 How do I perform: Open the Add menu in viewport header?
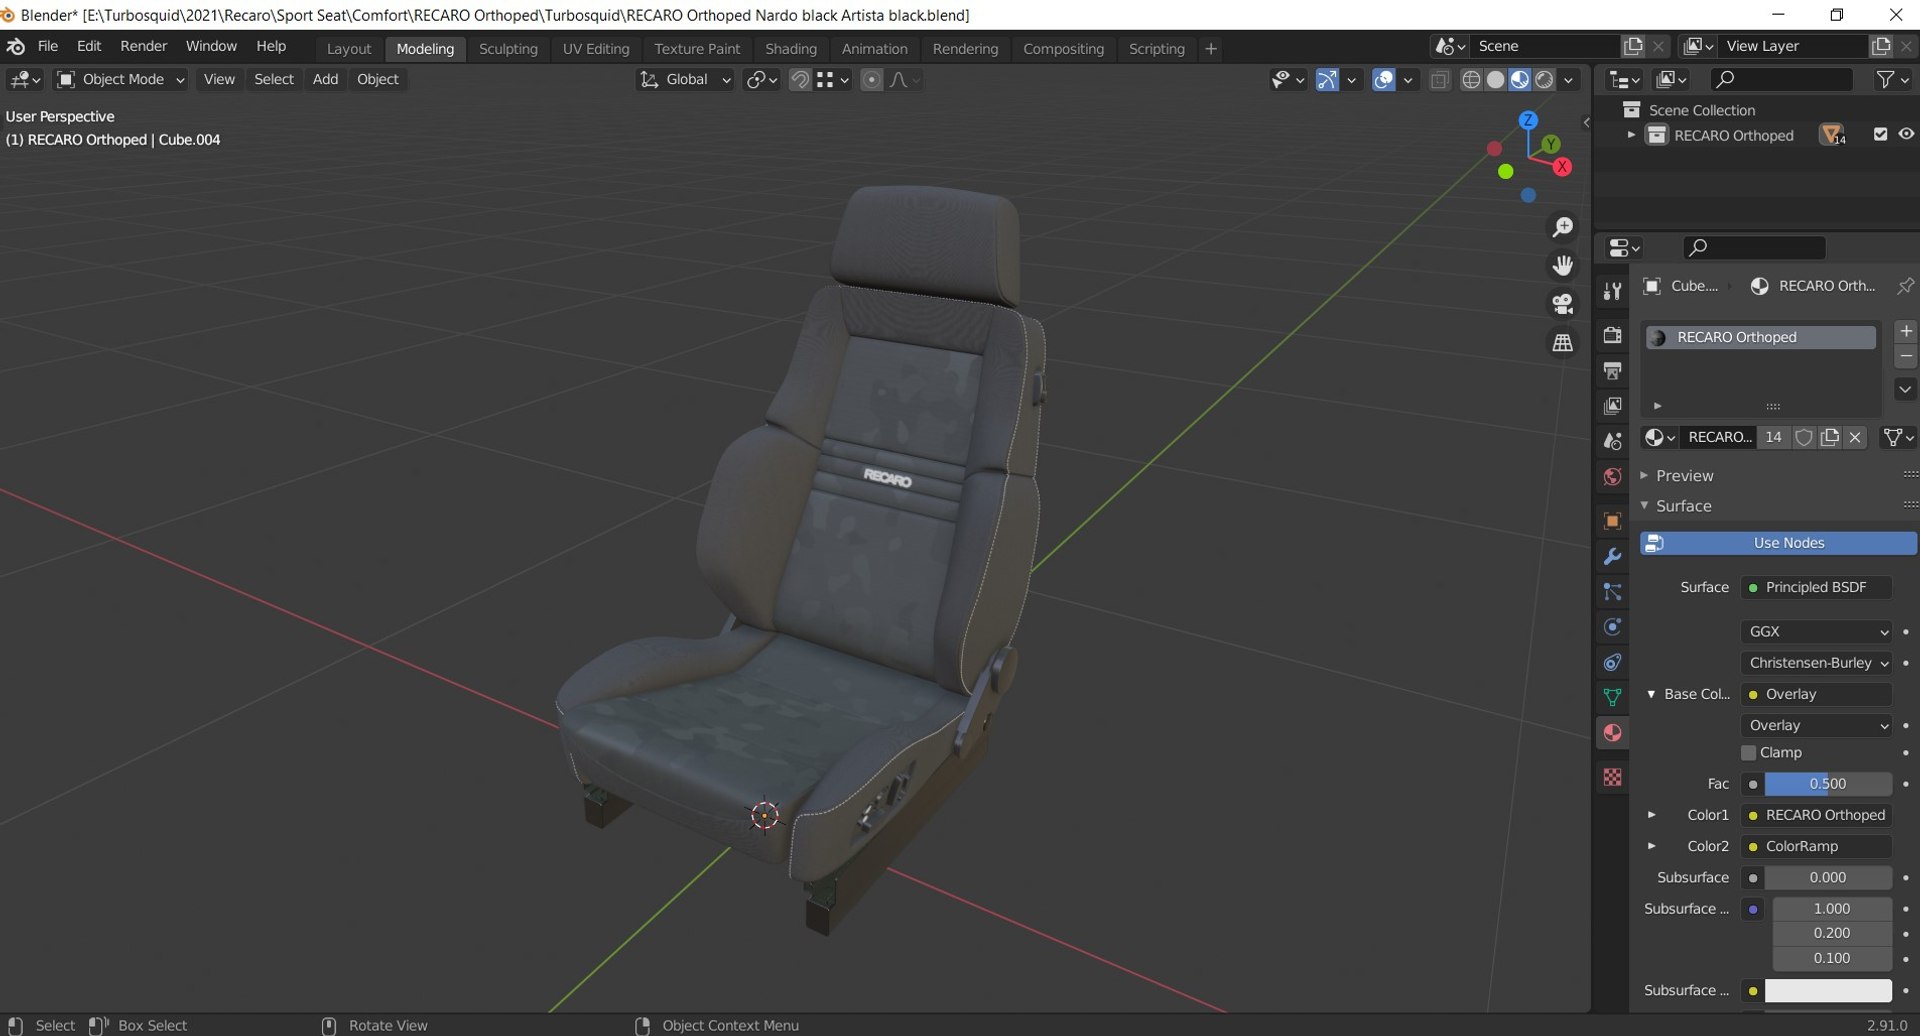pos(325,80)
